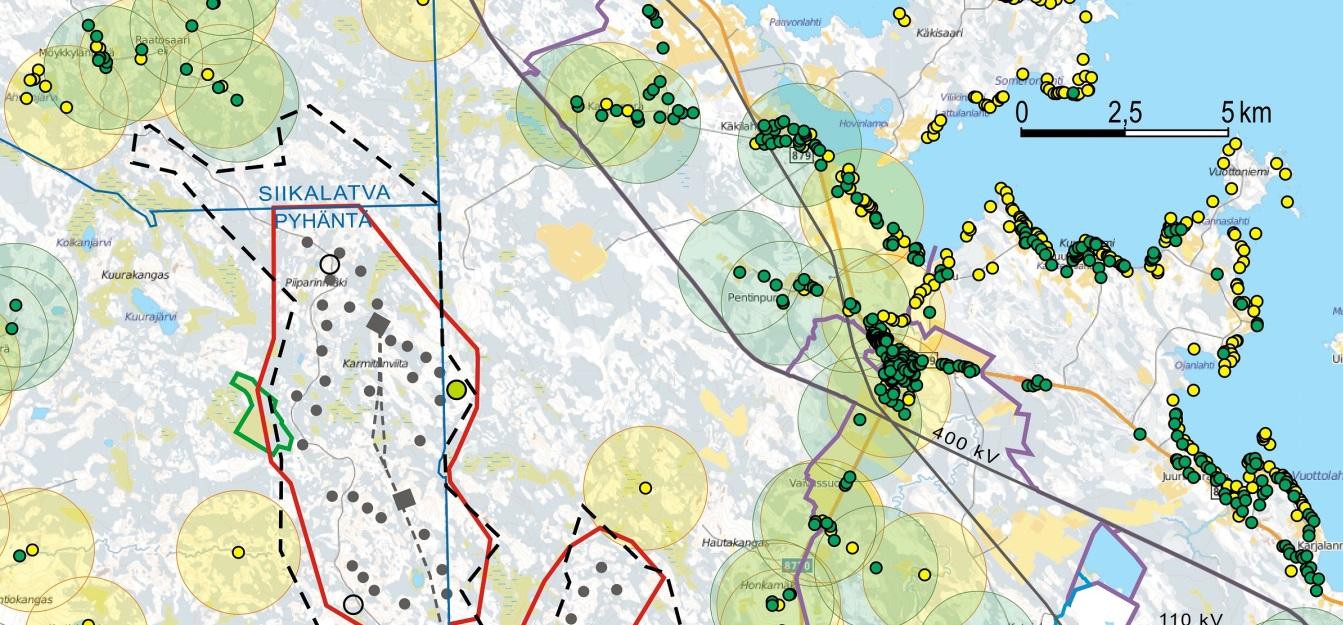Image resolution: width=1343 pixels, height=625 pixels.
Task: Click the 879 road number sign near Käkilahti
Action: click(x=801, y=155)
